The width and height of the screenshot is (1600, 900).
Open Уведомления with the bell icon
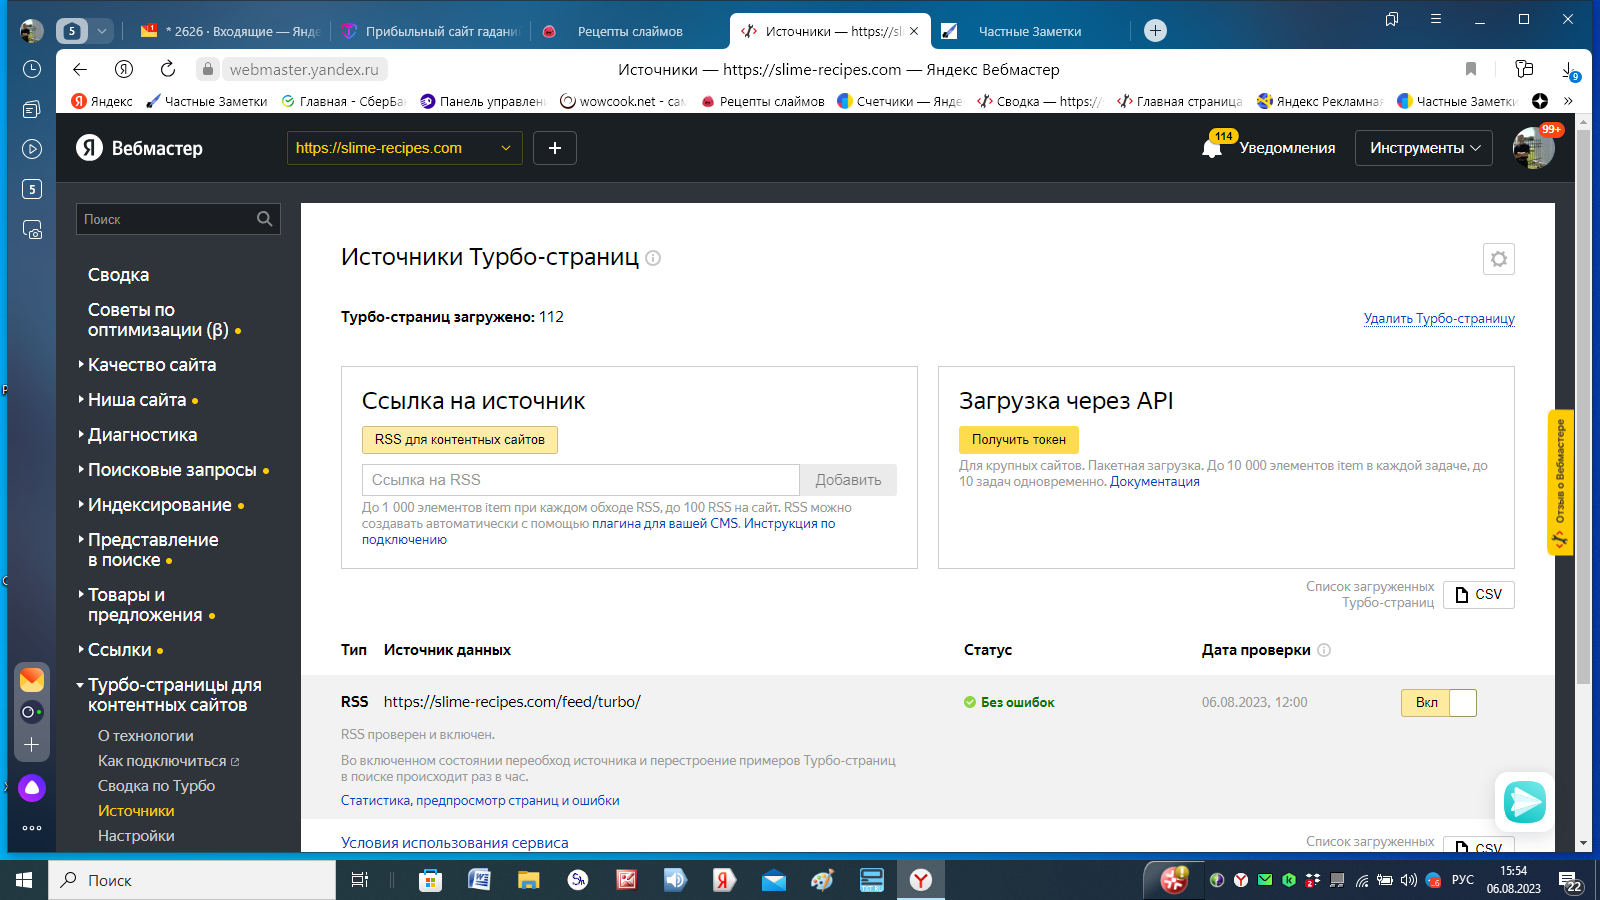[1212, 148]
